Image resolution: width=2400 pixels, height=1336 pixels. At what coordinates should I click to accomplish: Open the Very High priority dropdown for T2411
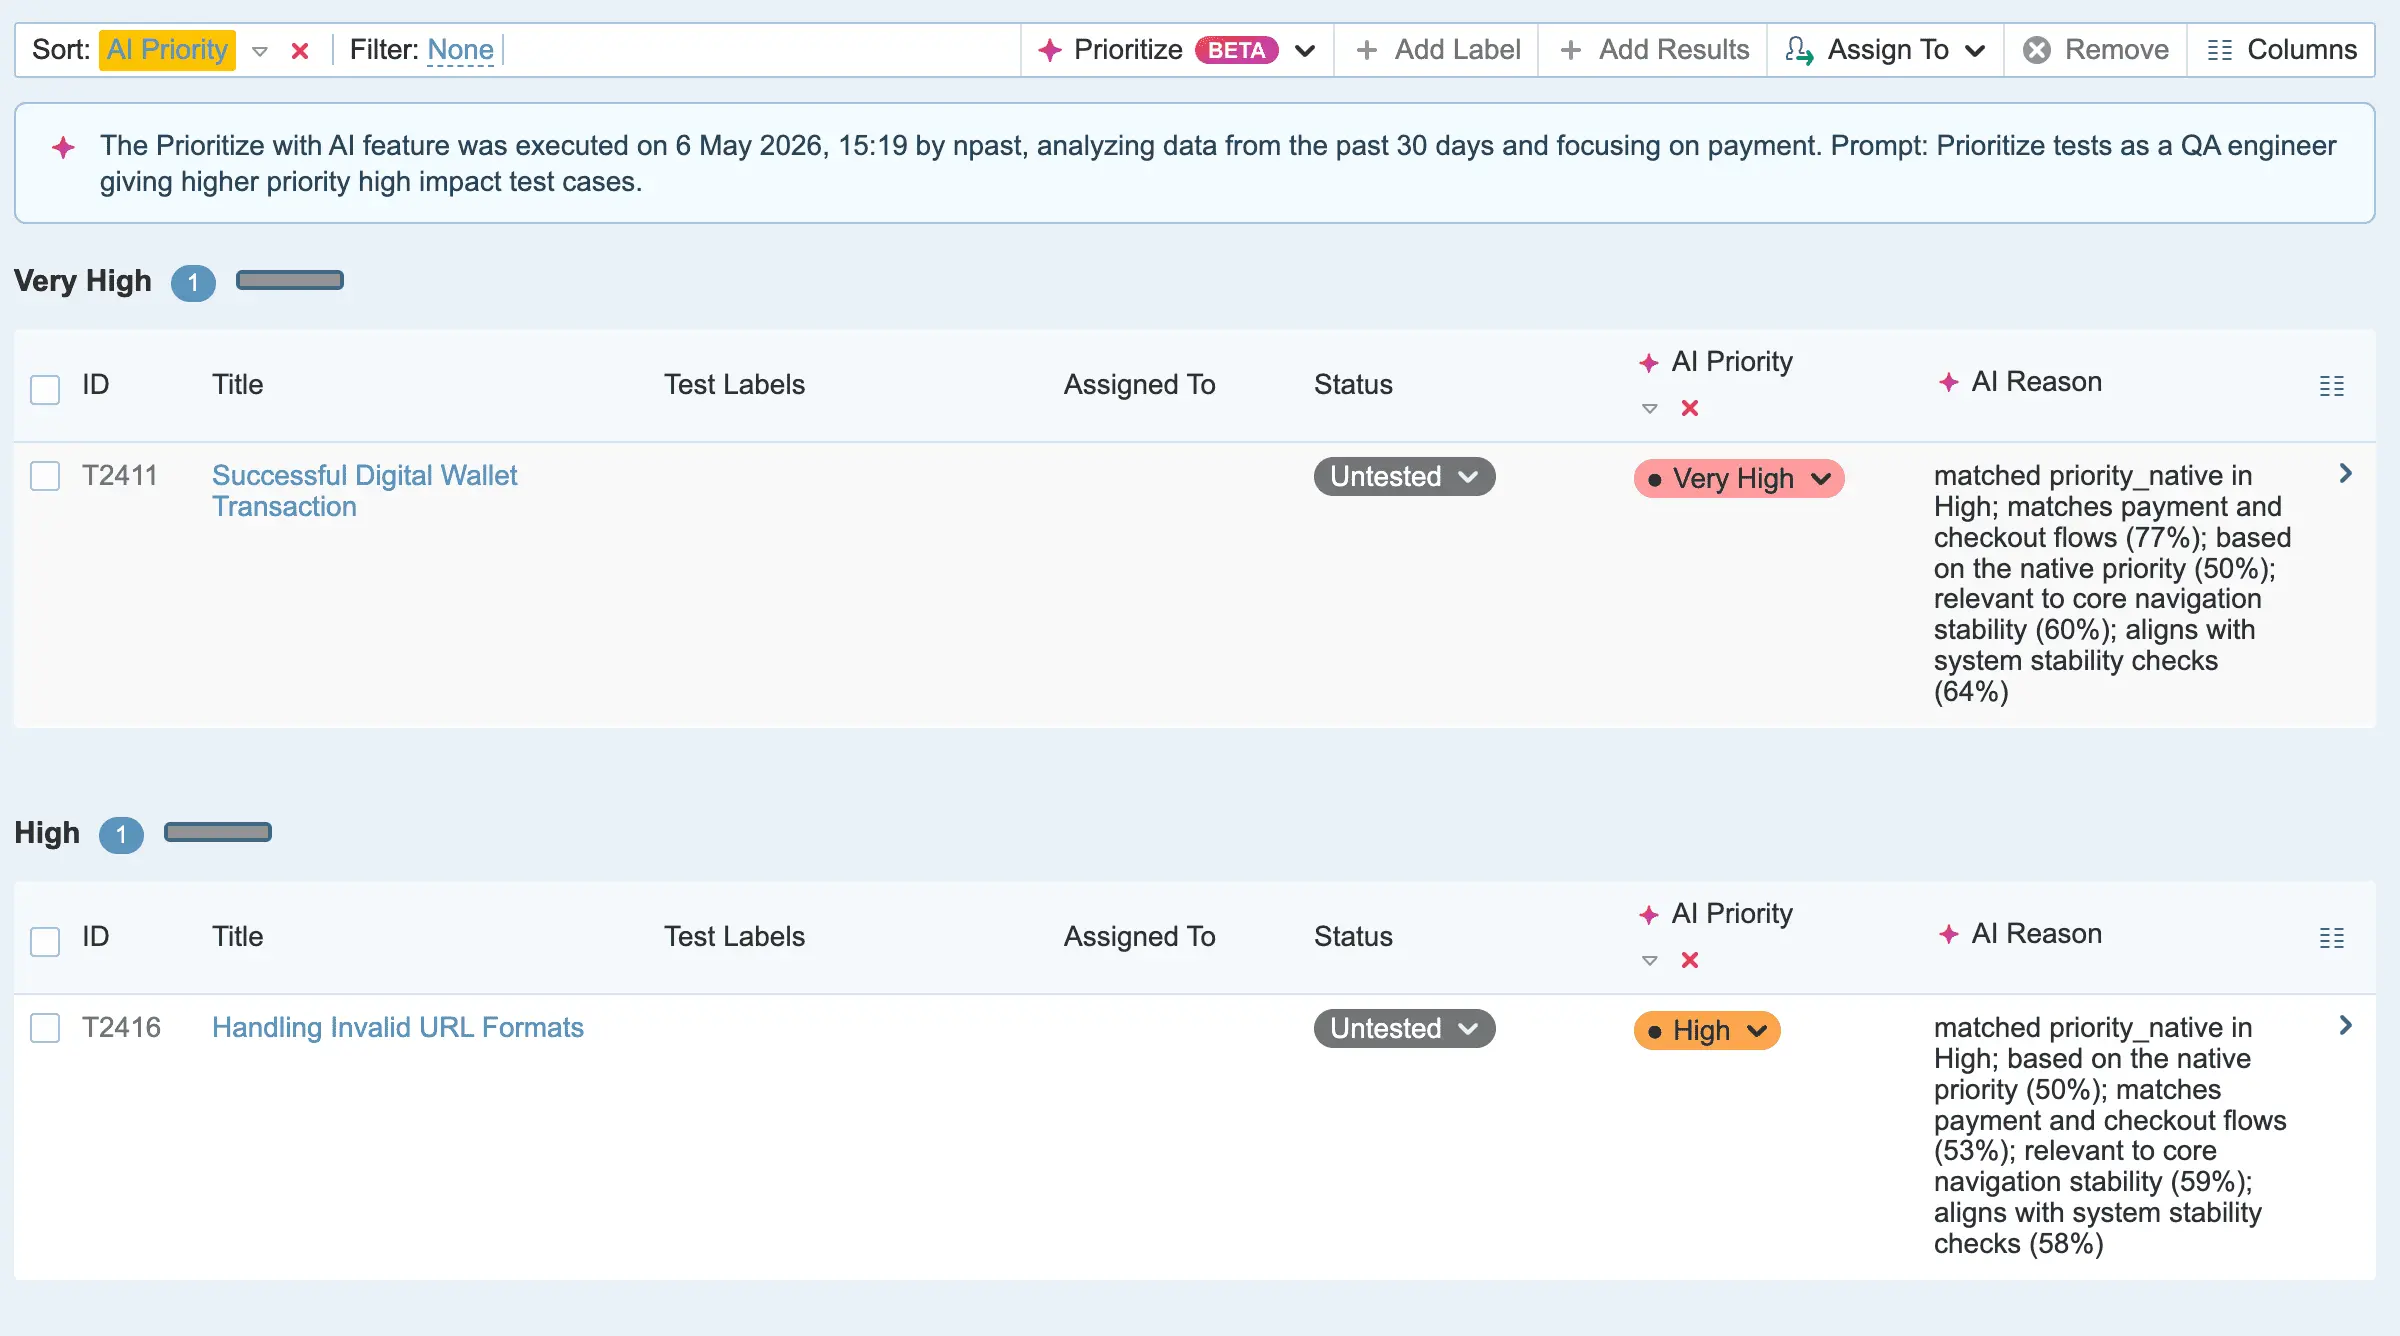pyautogui.click(x=1739, y=479)
